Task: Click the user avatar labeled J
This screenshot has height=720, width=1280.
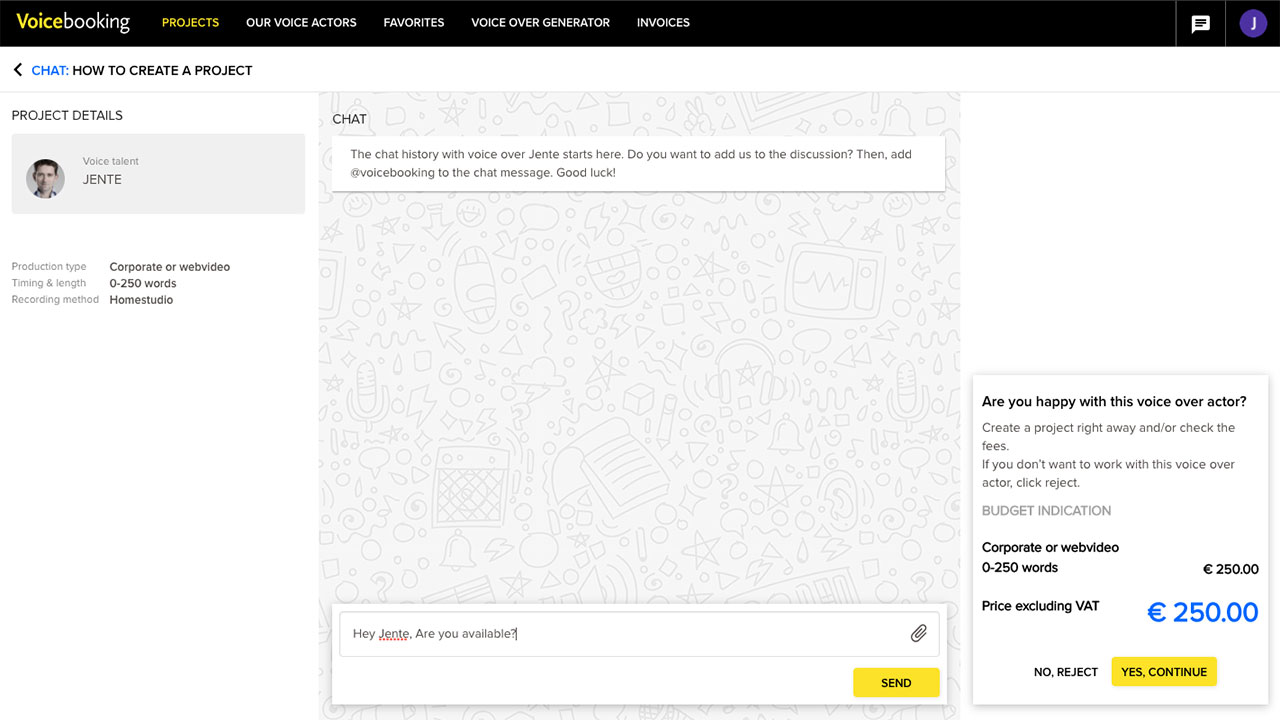Action: click(1252, 22)
